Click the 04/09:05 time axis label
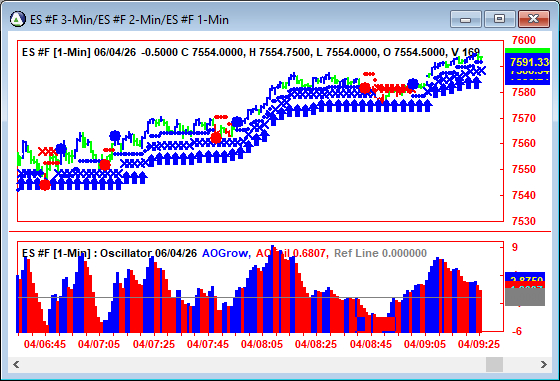560x381 pixels. point(425,344)
